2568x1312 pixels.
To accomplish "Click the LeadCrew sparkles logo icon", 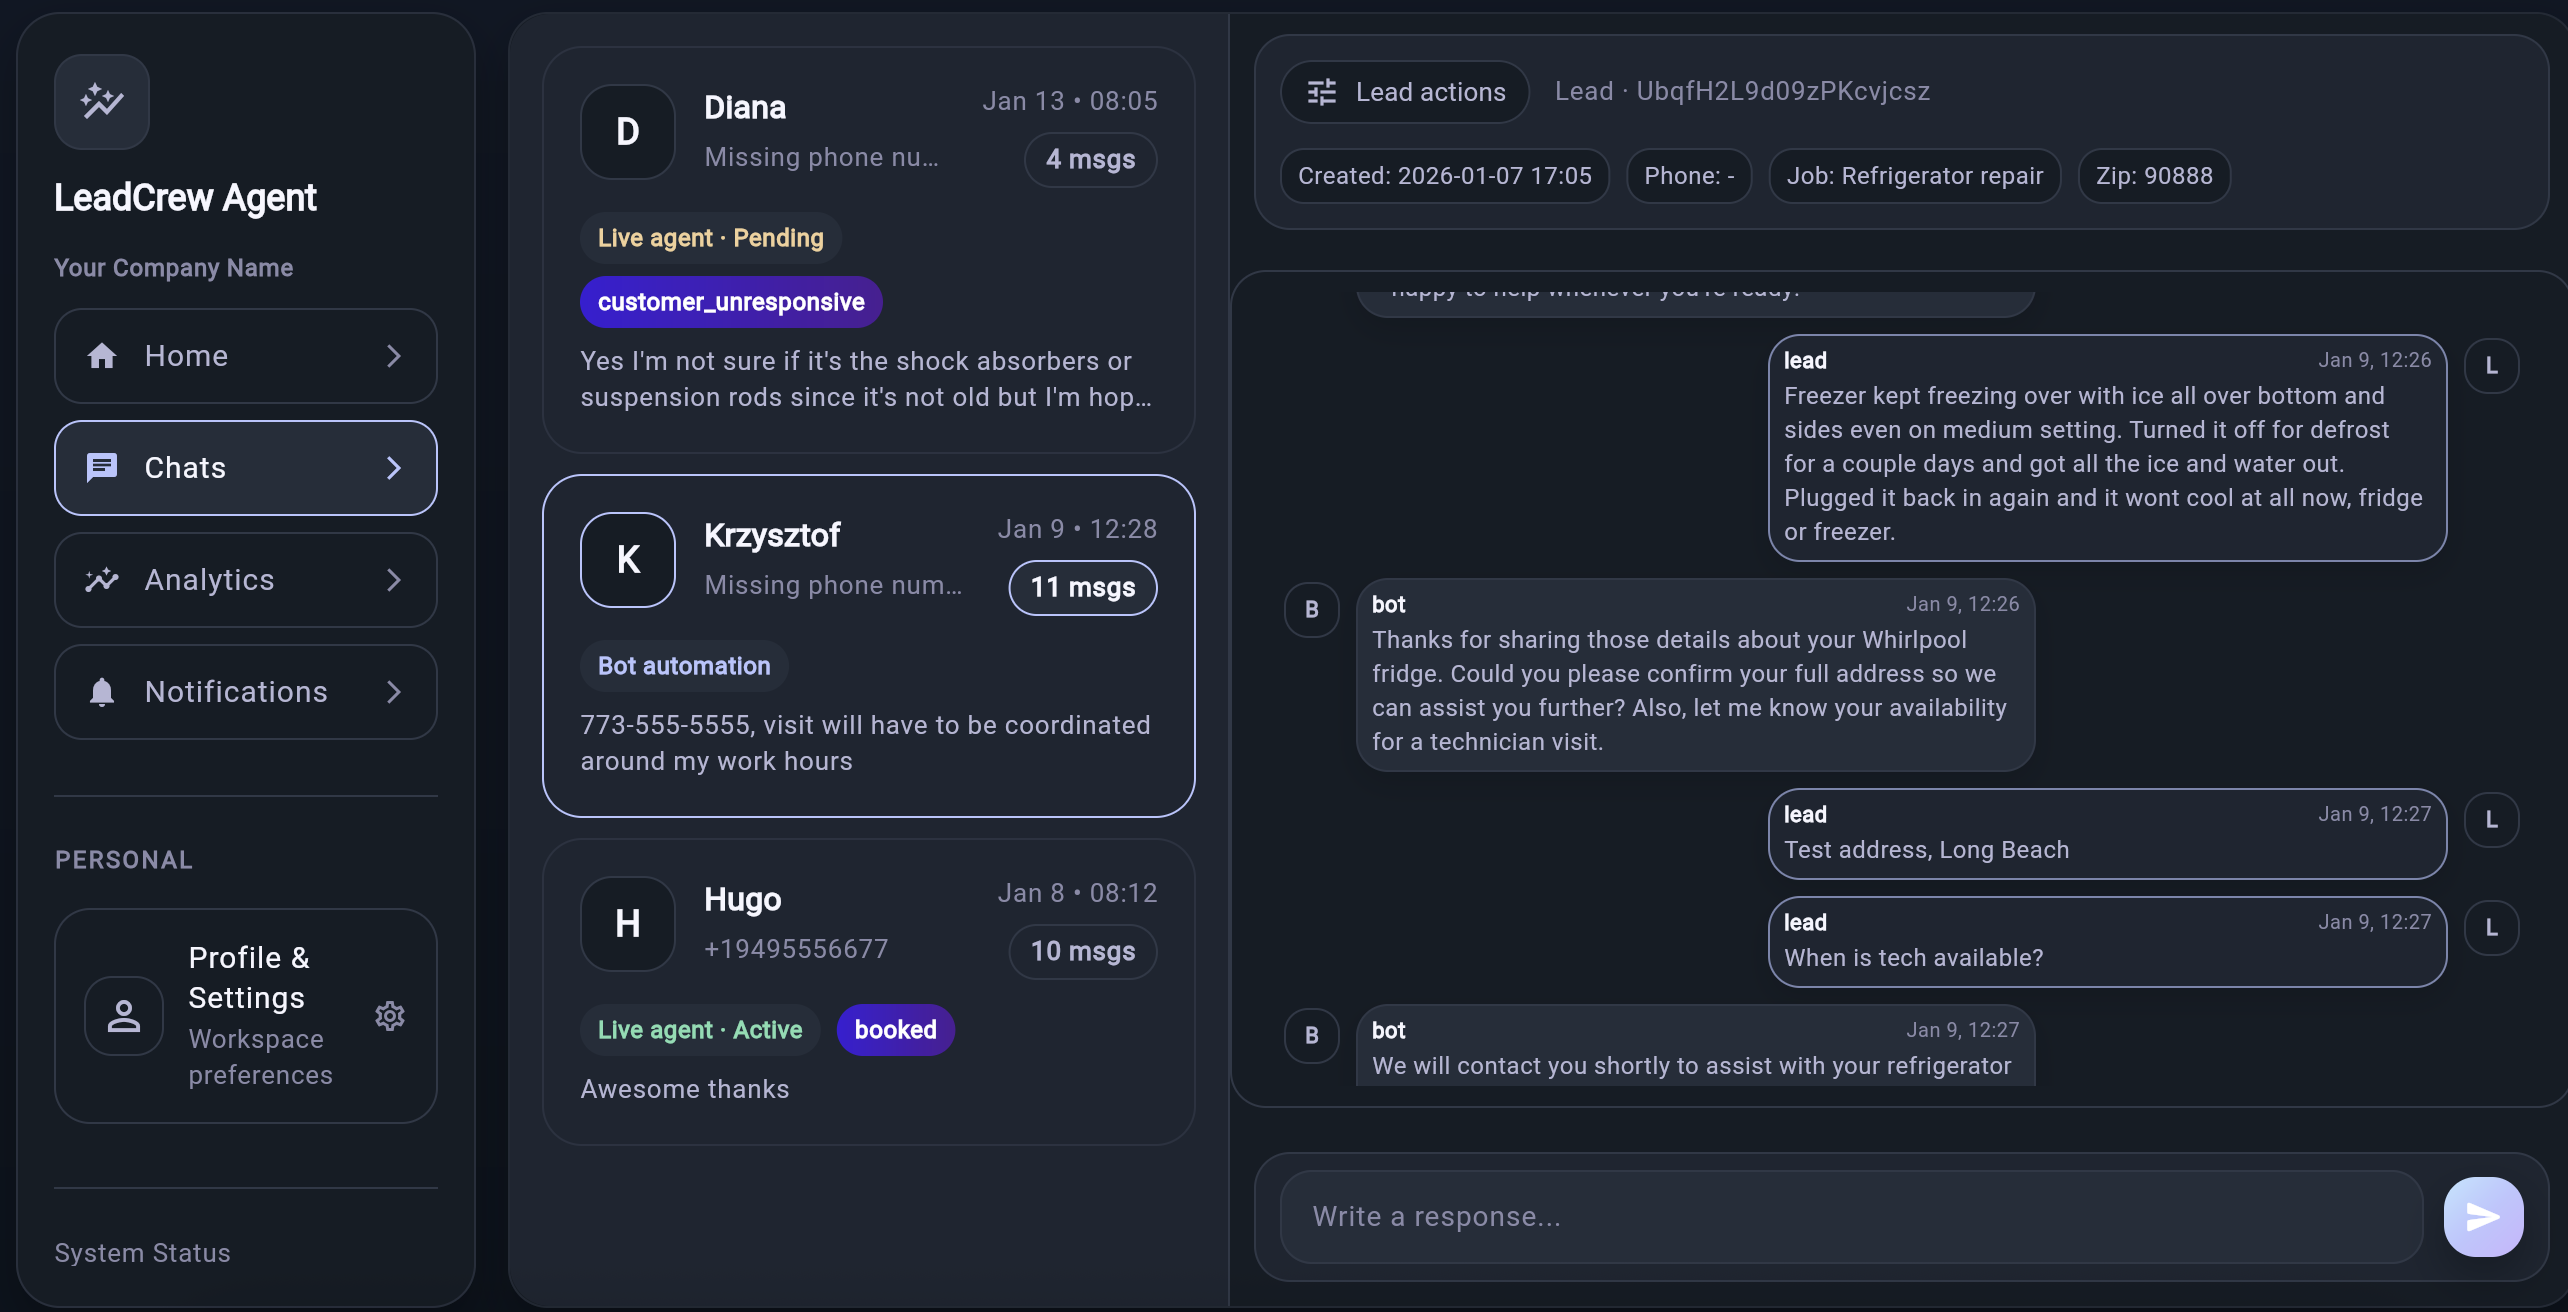I will point(101,101).
